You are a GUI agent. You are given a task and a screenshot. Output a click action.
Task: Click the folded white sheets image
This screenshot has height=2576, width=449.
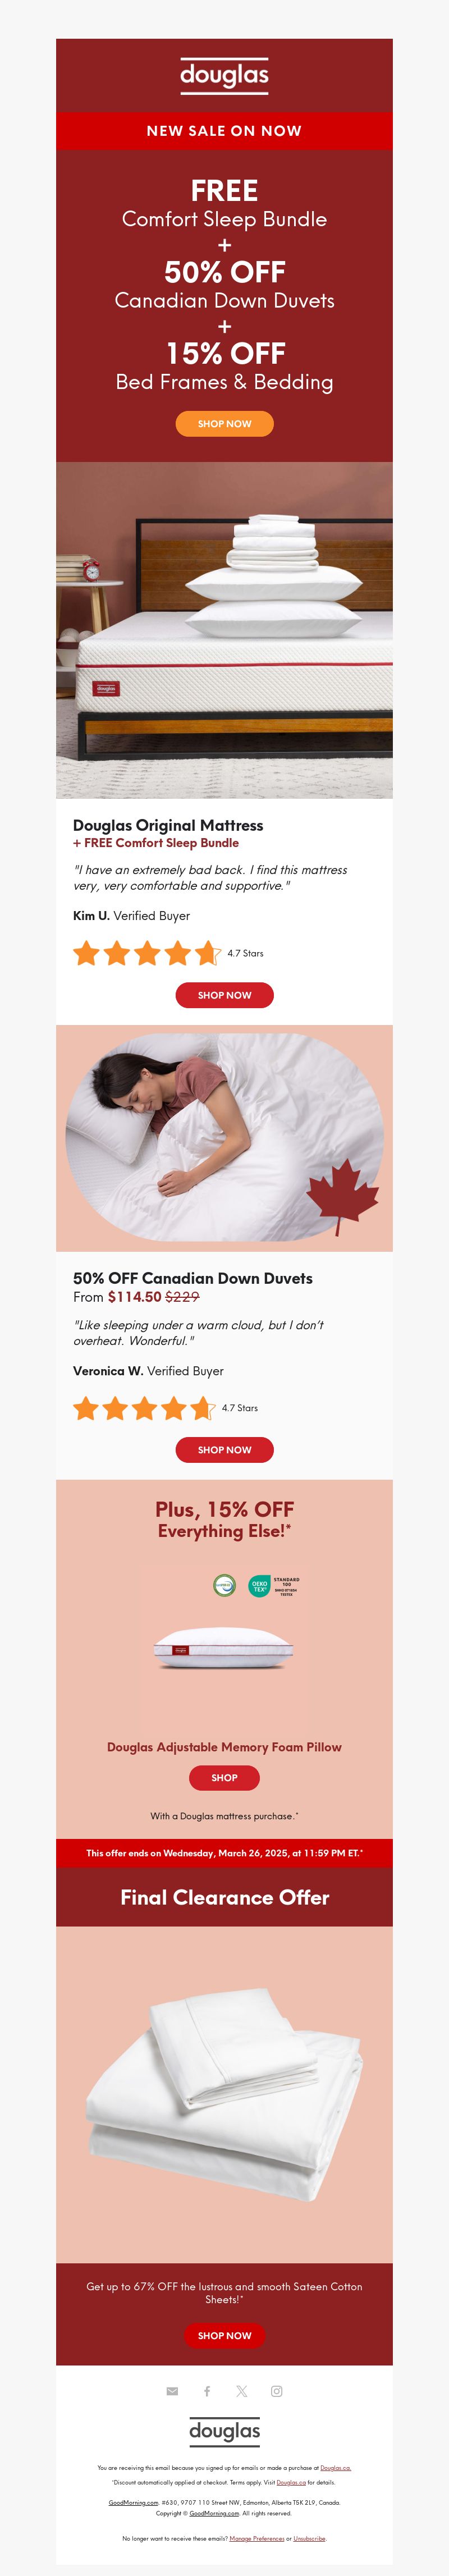[x=224, y=2095]
